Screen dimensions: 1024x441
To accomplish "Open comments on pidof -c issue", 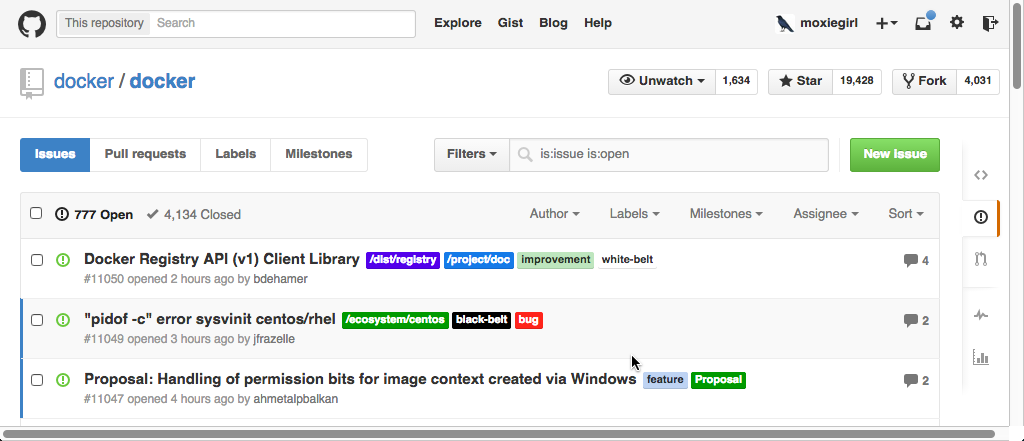I will (916, 320).
